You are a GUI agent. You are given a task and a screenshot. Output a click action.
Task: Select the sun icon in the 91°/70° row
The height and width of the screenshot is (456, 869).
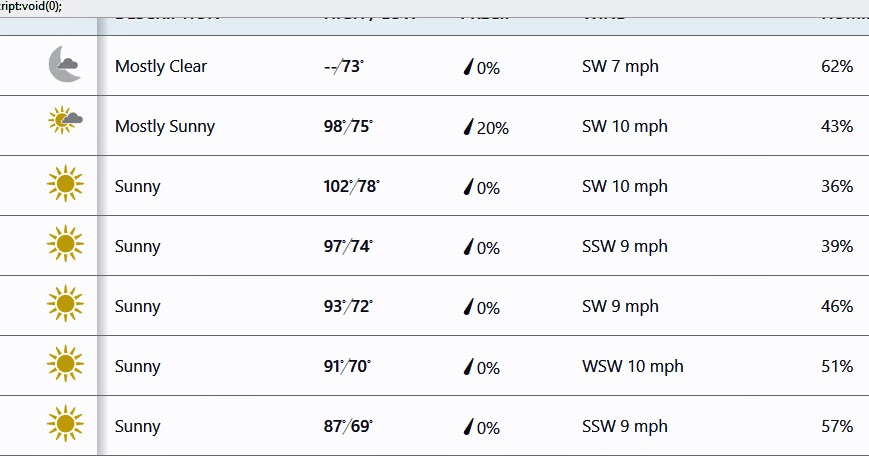tap(65, 364)
